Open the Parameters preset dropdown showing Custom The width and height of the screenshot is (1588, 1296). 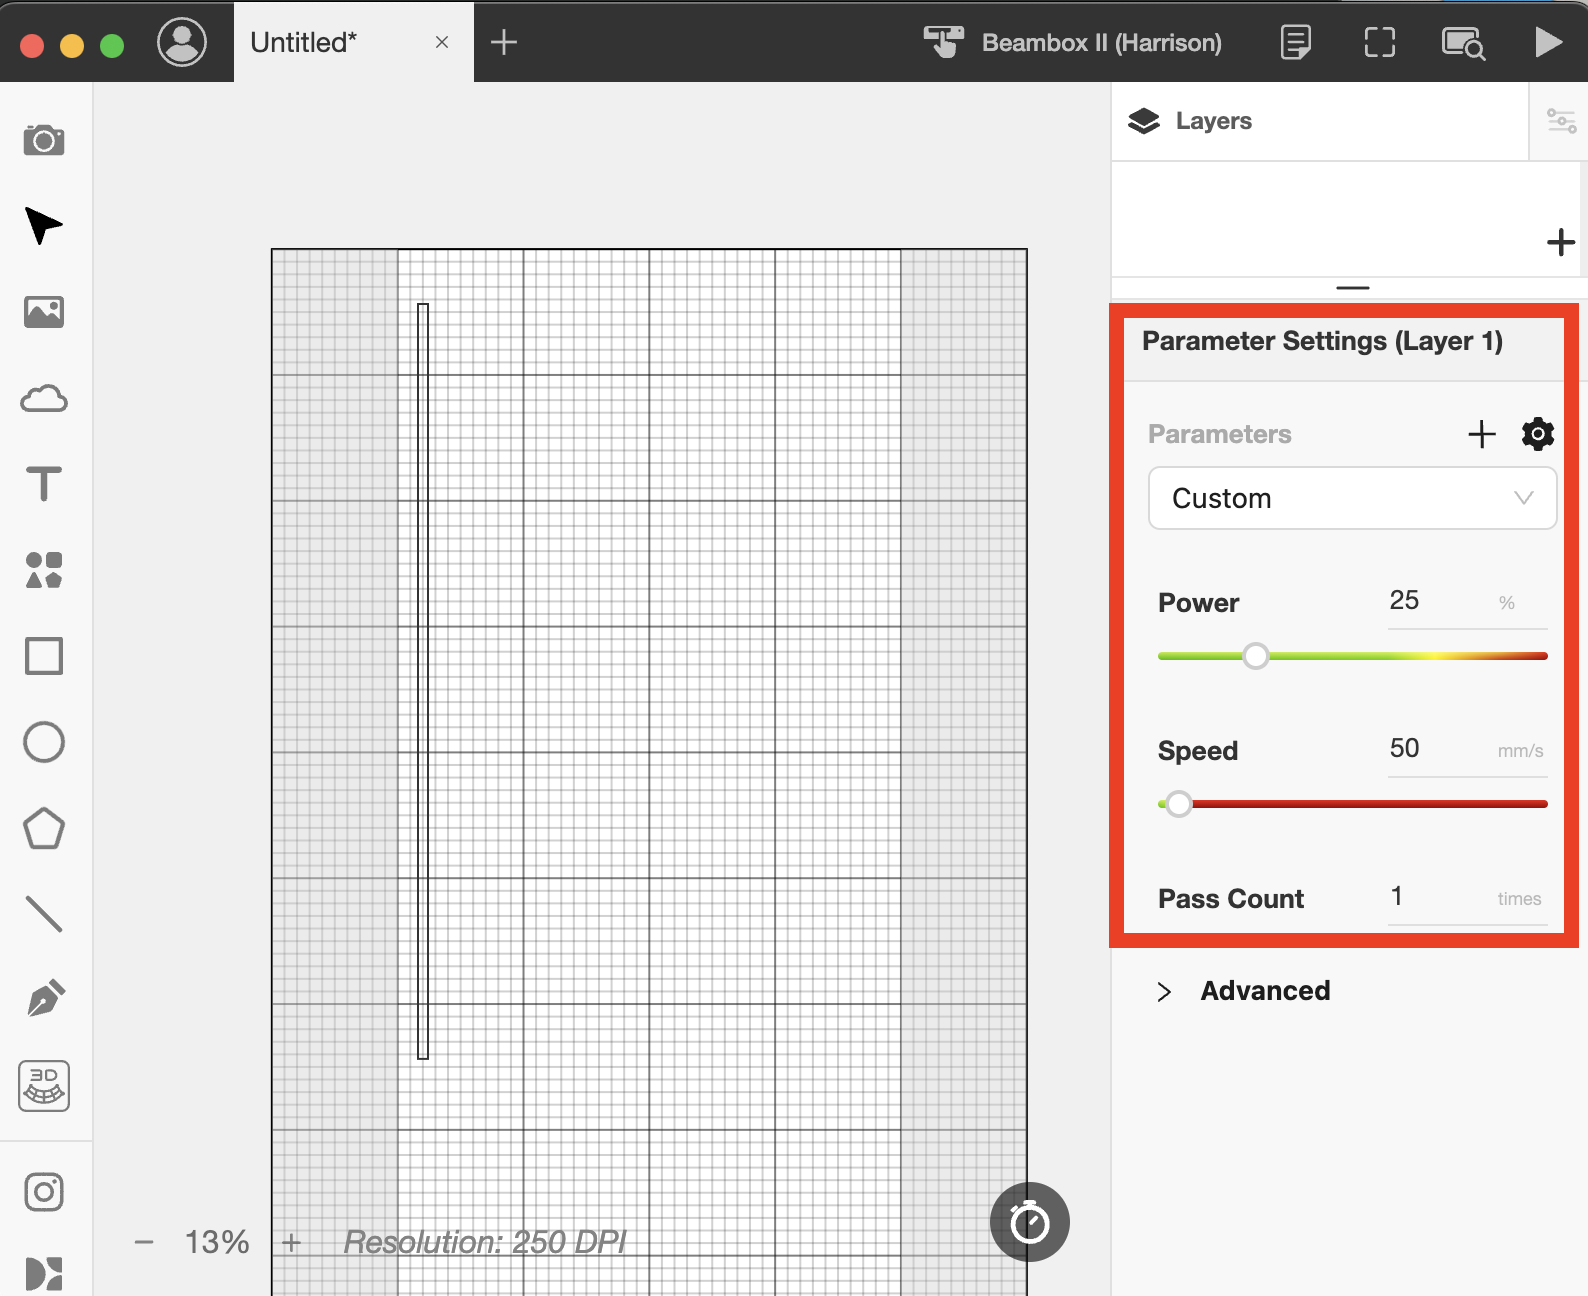pyautogui.click(x=1352, y=498)
